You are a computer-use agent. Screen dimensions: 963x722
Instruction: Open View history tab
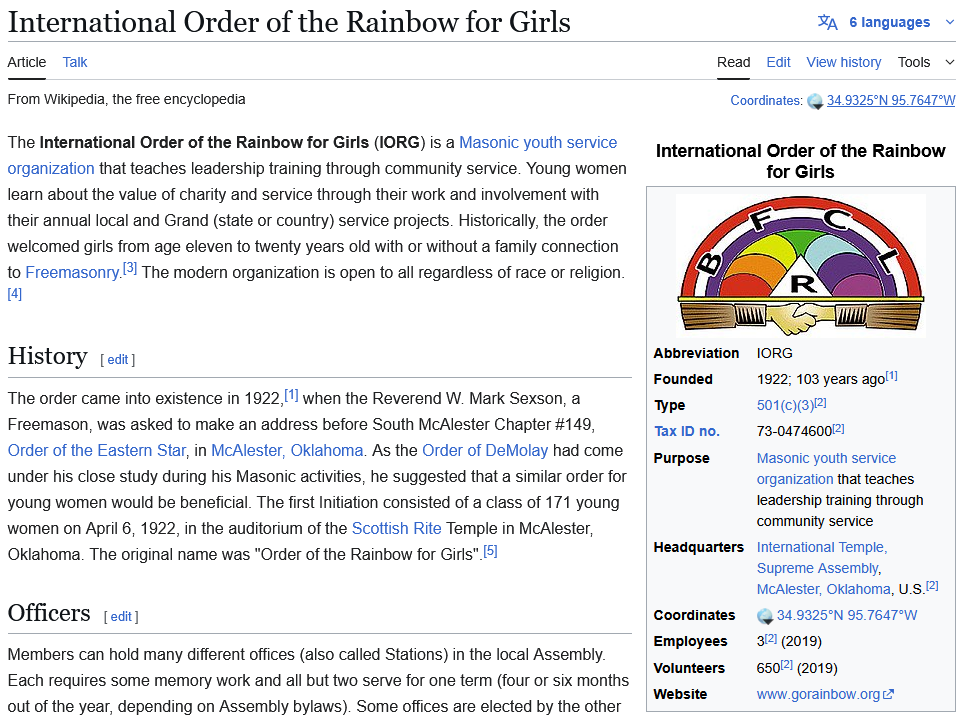pos(844,62)
